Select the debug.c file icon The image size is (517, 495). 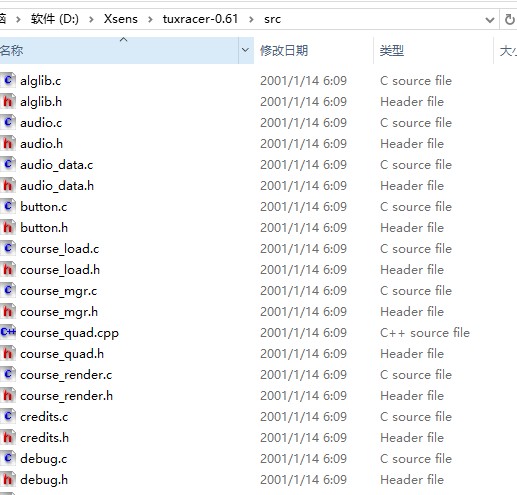(x=8, y=458)
